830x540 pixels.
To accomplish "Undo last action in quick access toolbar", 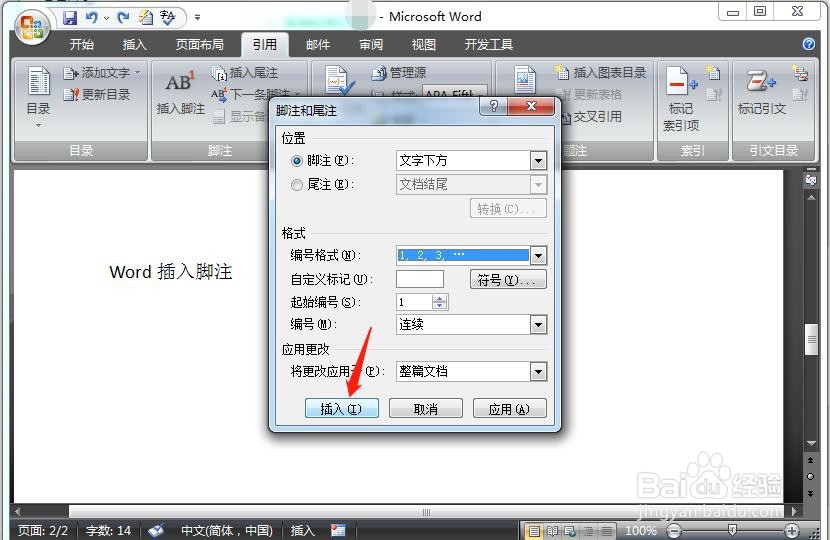I will point(92,17).
